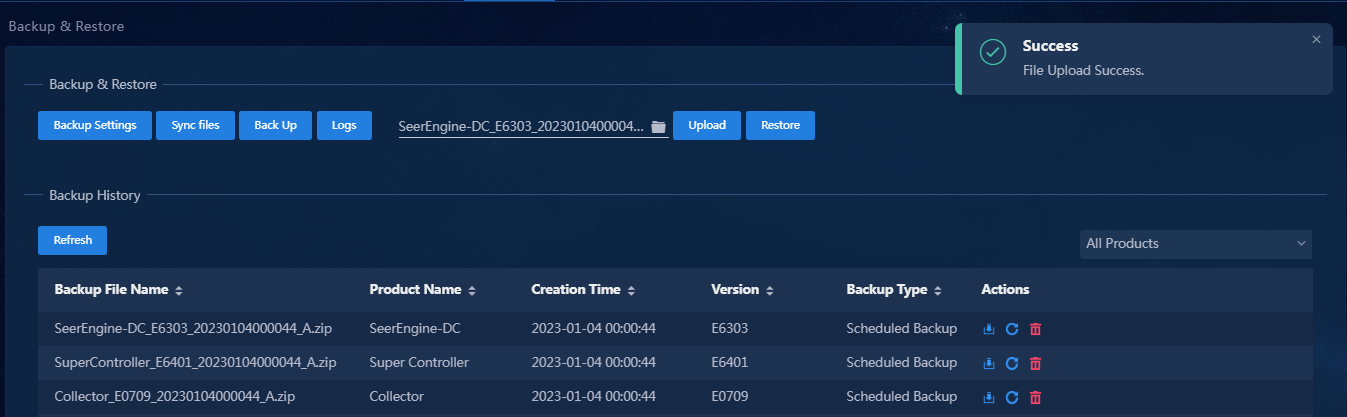Open Backup Settings
Screen dimensions: 1347x417
(x=95, y=125)
